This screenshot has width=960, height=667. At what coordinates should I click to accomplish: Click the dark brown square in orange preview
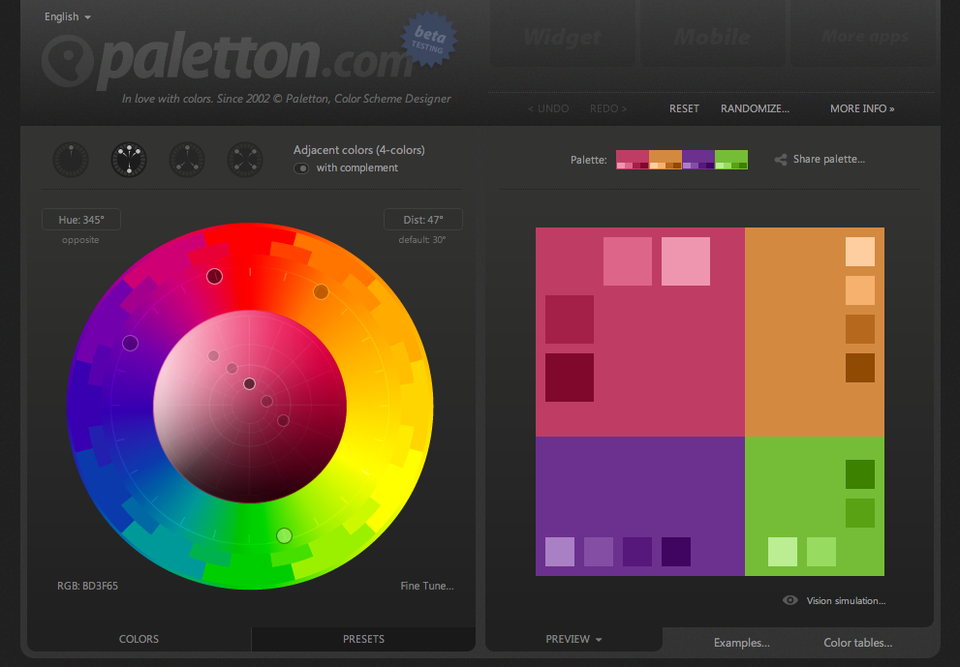[860, 367]
